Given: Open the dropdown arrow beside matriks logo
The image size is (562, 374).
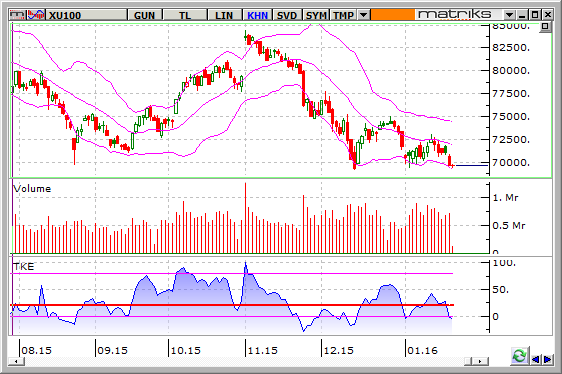Looking at the screenshot, I should [x=509, y=15].
